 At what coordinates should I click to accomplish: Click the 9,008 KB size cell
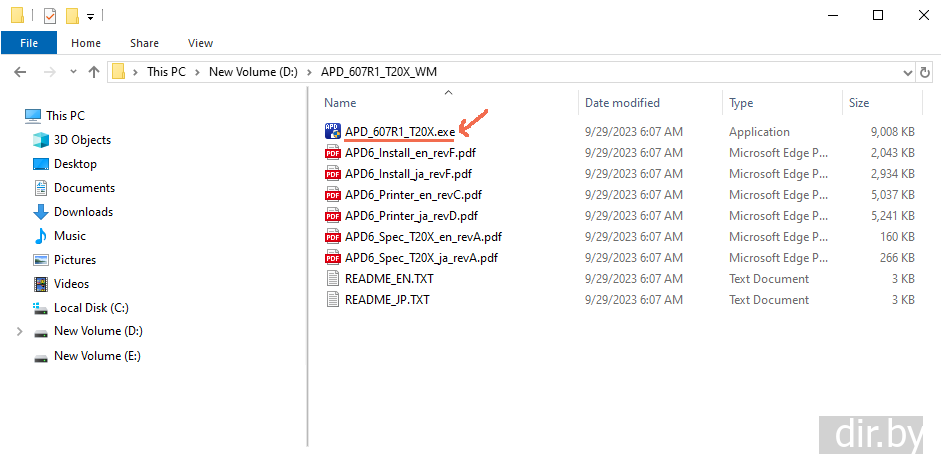point(892,131)
